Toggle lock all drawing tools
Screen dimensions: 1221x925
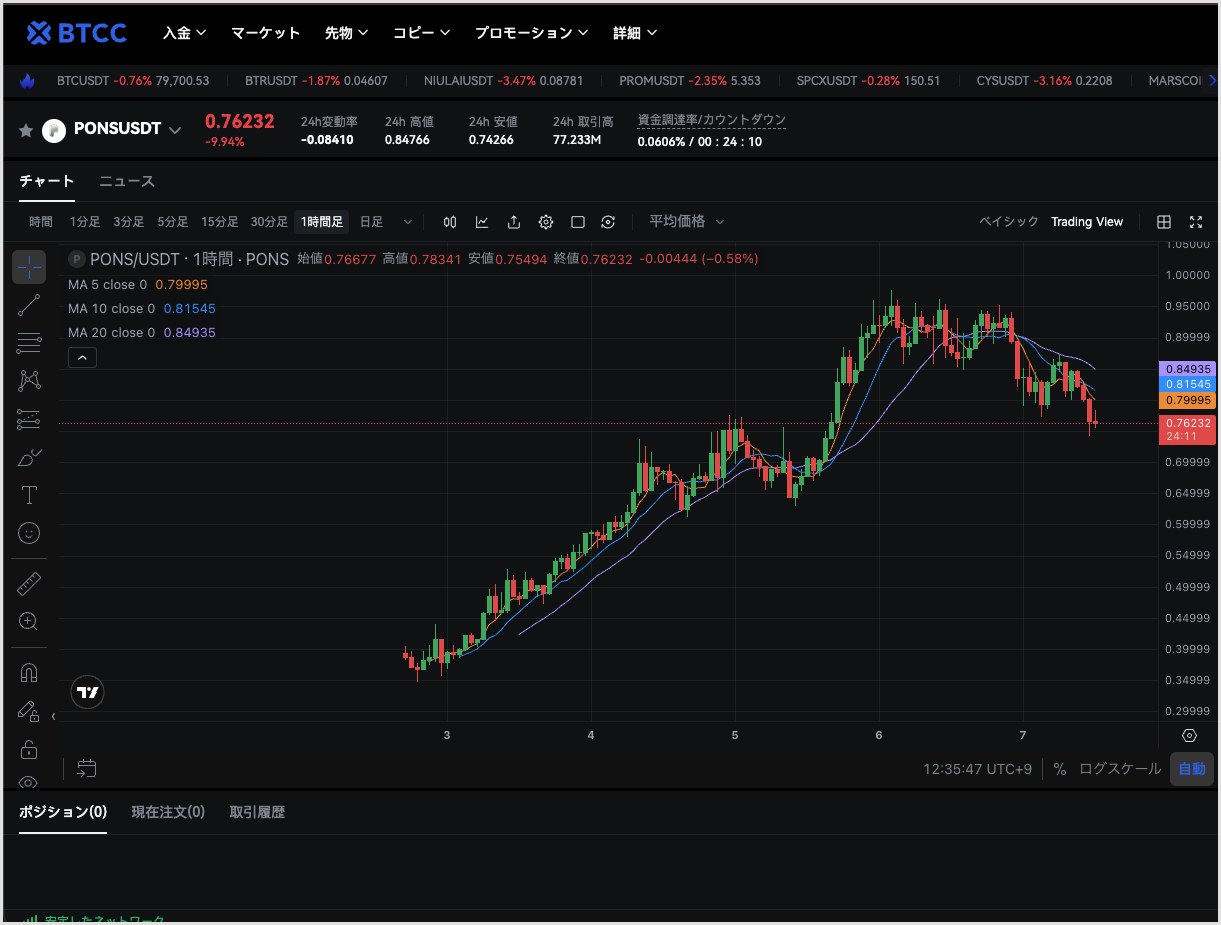point(29,749)
